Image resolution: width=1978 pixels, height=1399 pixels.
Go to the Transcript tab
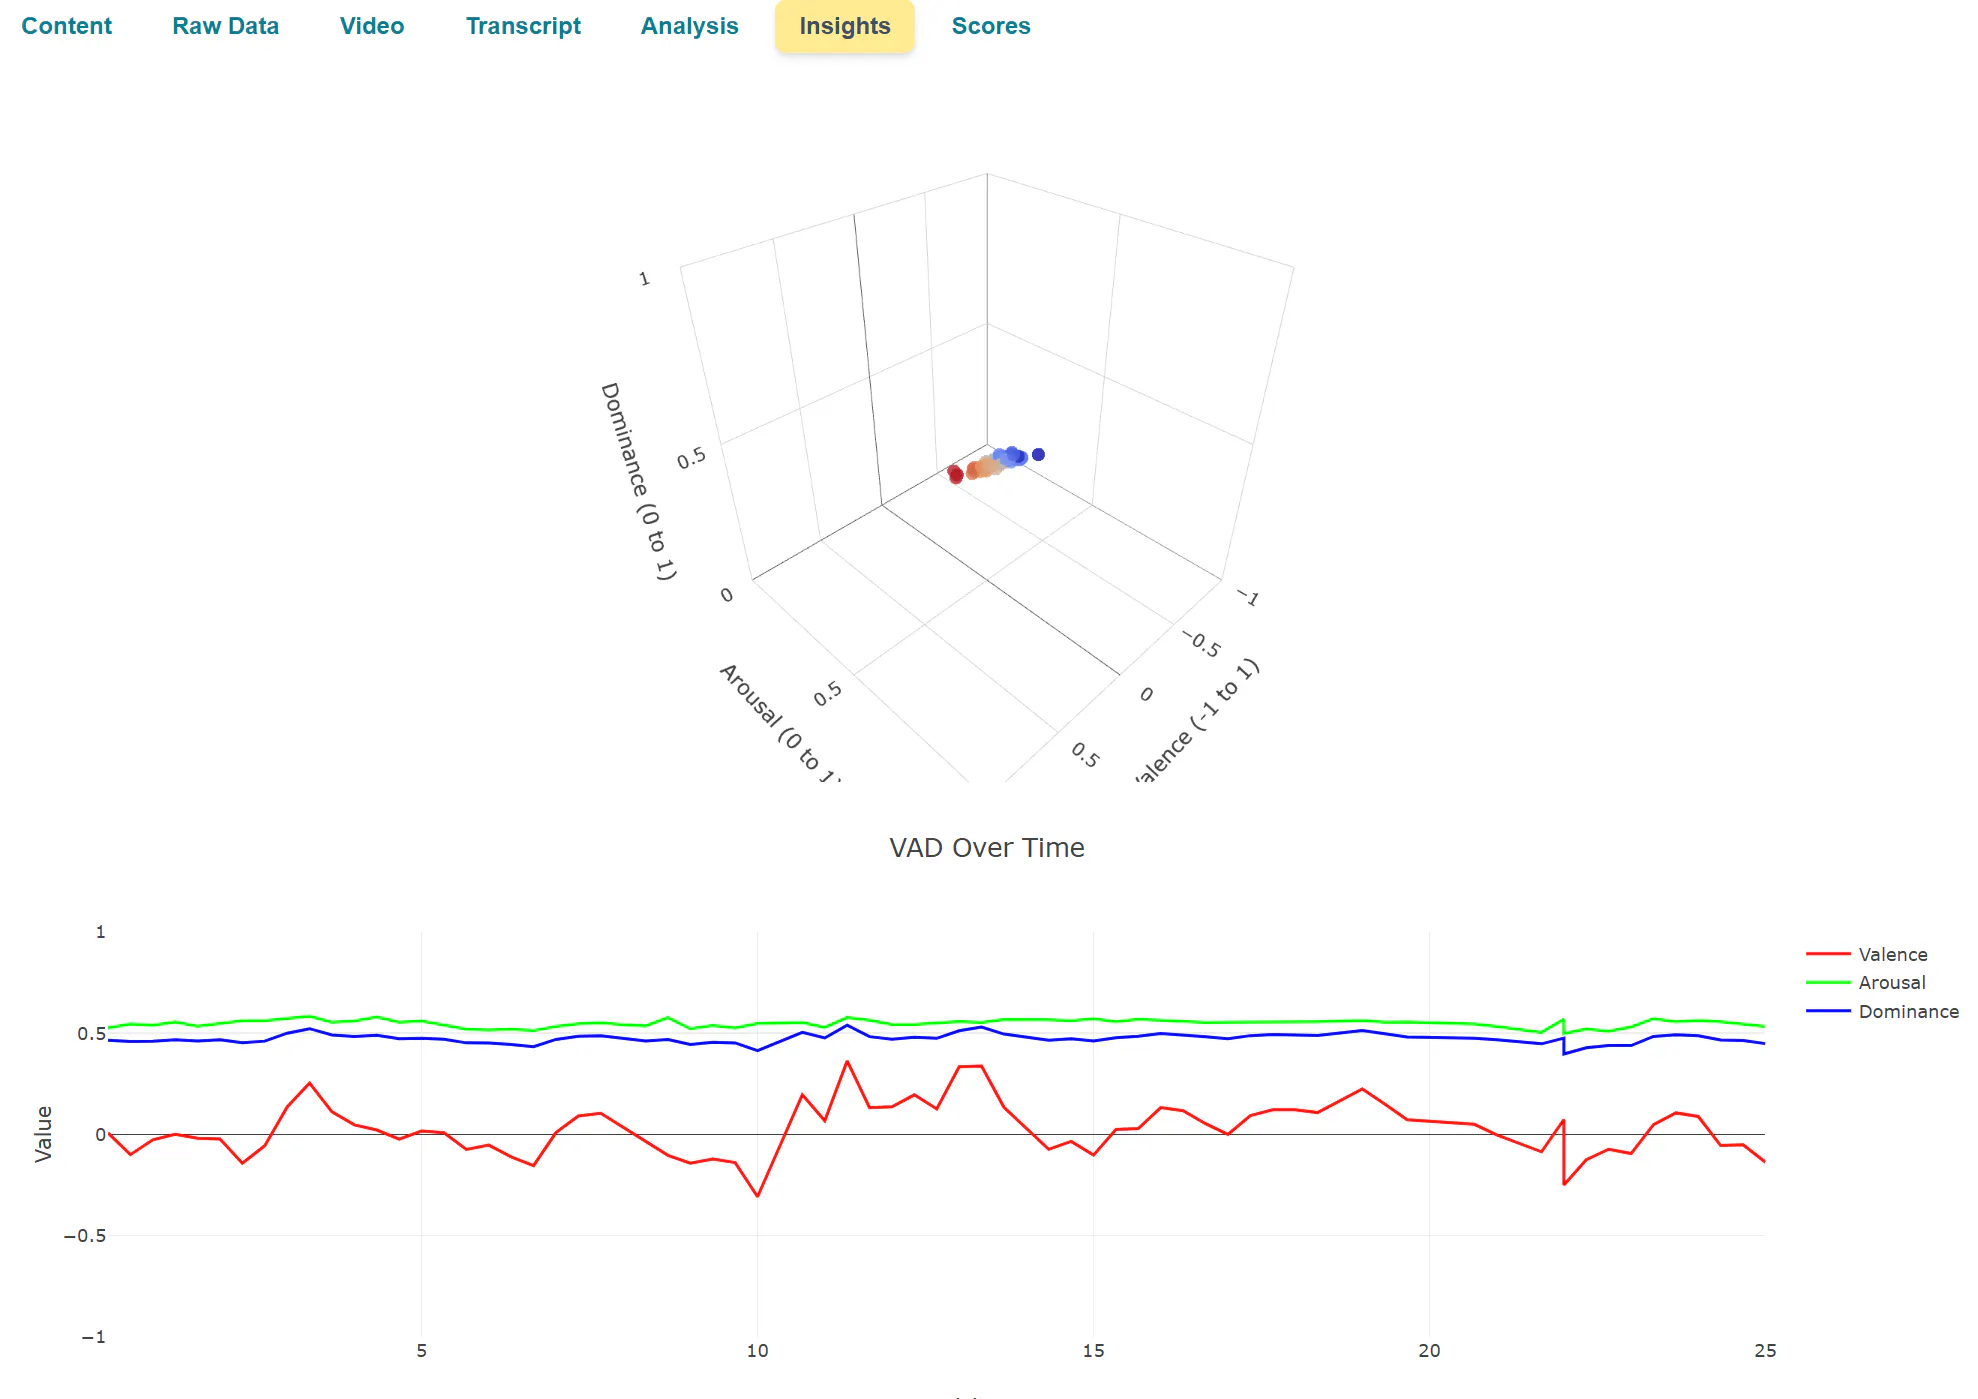523,26
